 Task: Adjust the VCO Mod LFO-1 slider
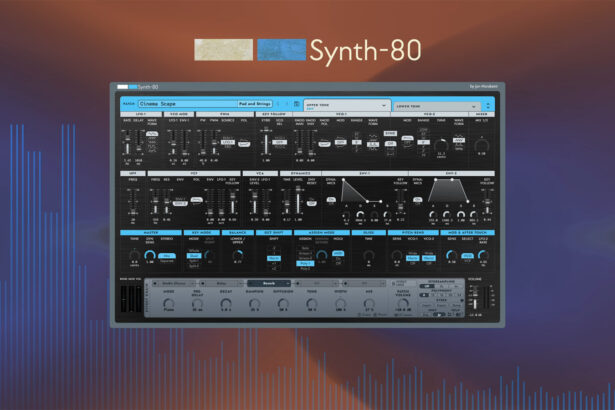[173, 143]
